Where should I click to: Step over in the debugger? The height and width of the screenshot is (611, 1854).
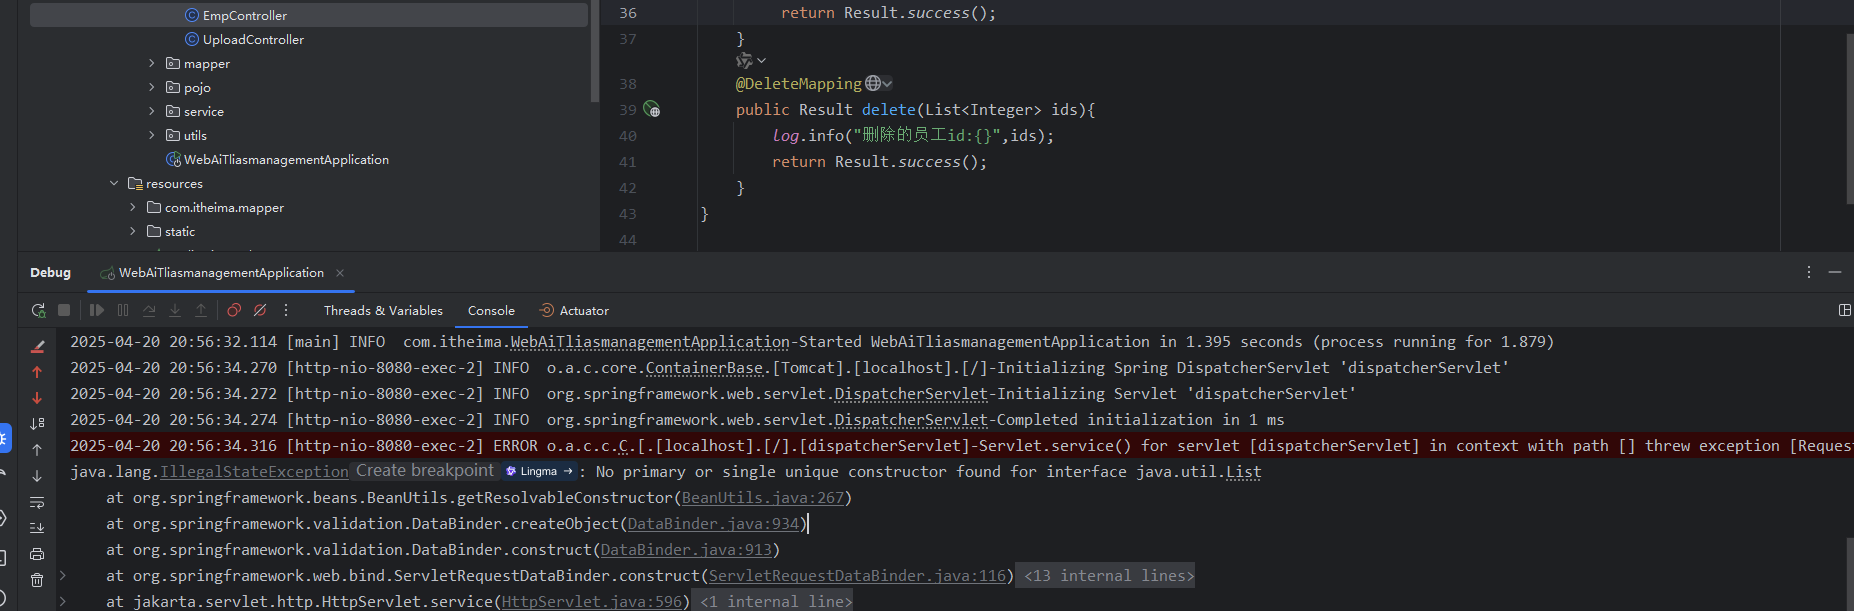coord(149,311)
